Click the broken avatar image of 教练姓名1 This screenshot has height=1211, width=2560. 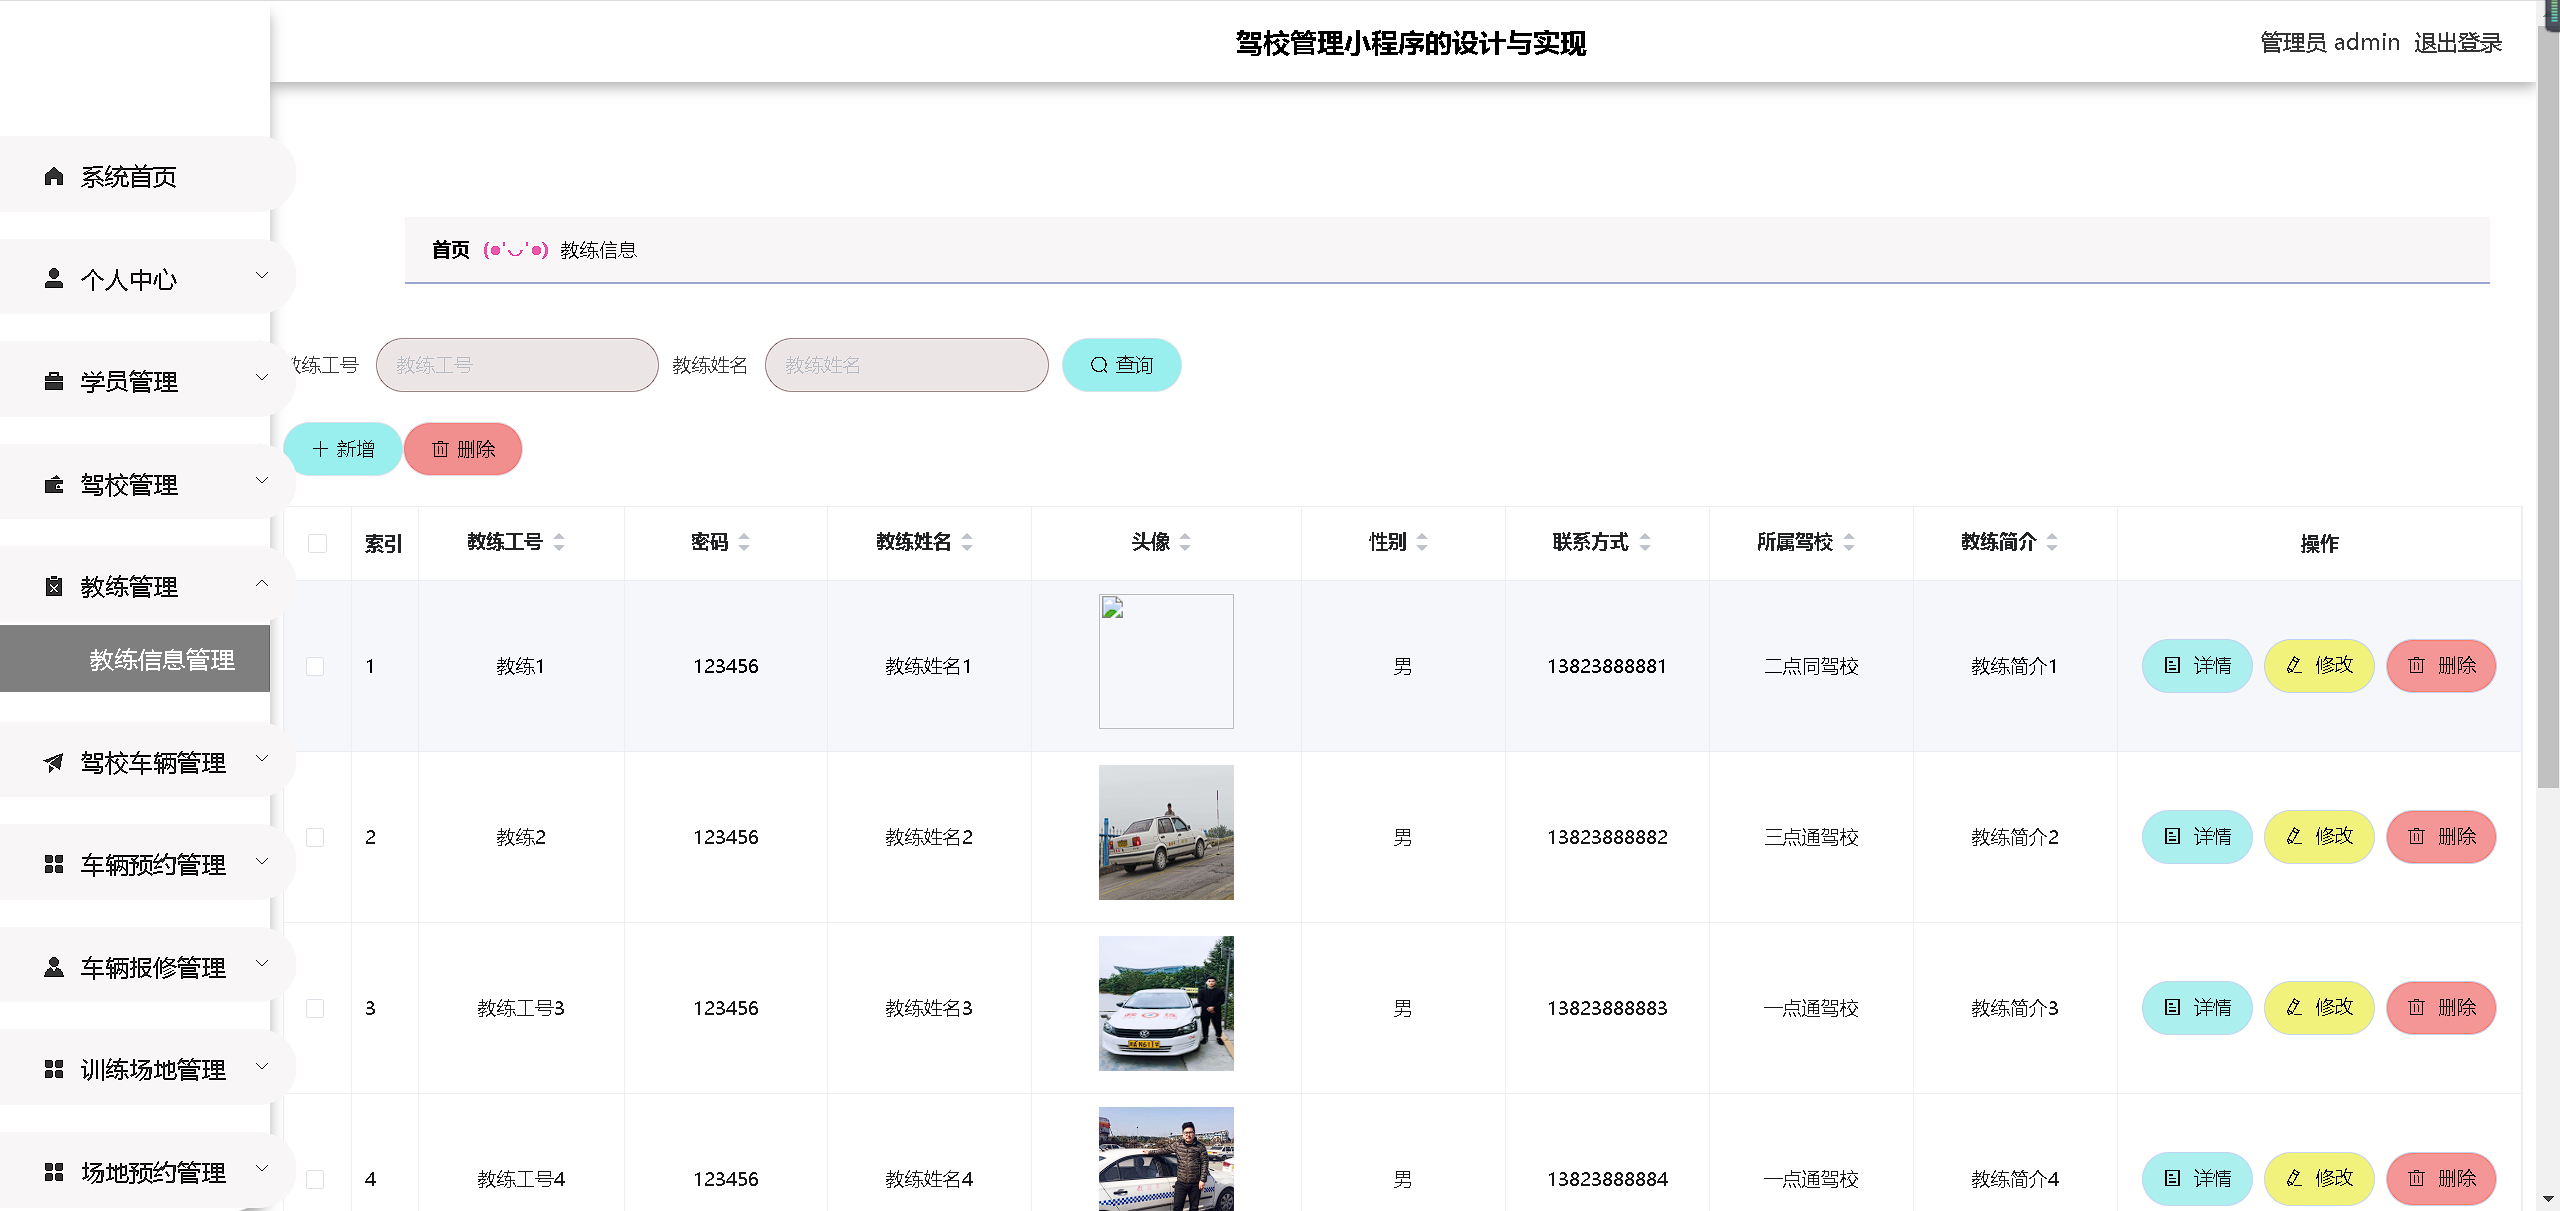(1166, 661)
